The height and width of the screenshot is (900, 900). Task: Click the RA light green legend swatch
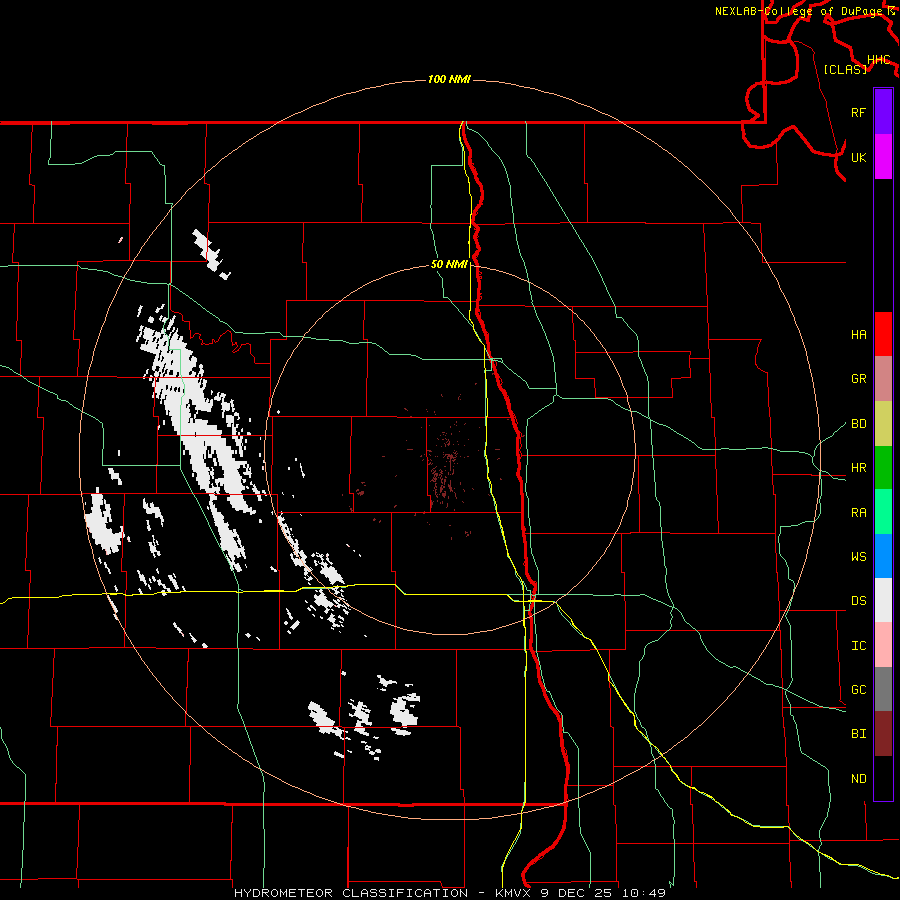[883, 512]
